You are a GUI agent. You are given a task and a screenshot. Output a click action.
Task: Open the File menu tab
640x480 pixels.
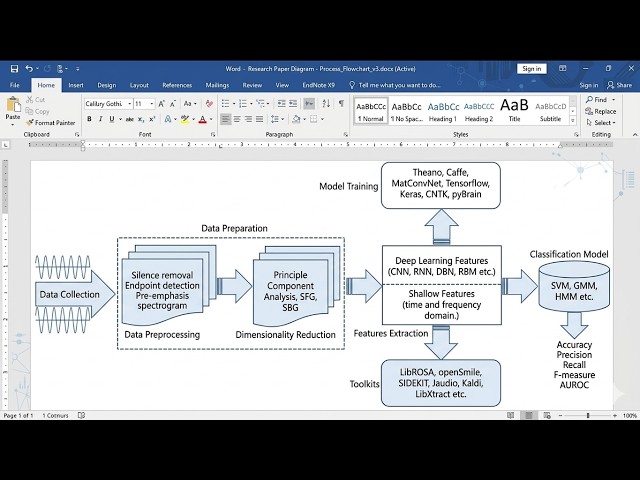pyautogui.click(x=15, y=85)
